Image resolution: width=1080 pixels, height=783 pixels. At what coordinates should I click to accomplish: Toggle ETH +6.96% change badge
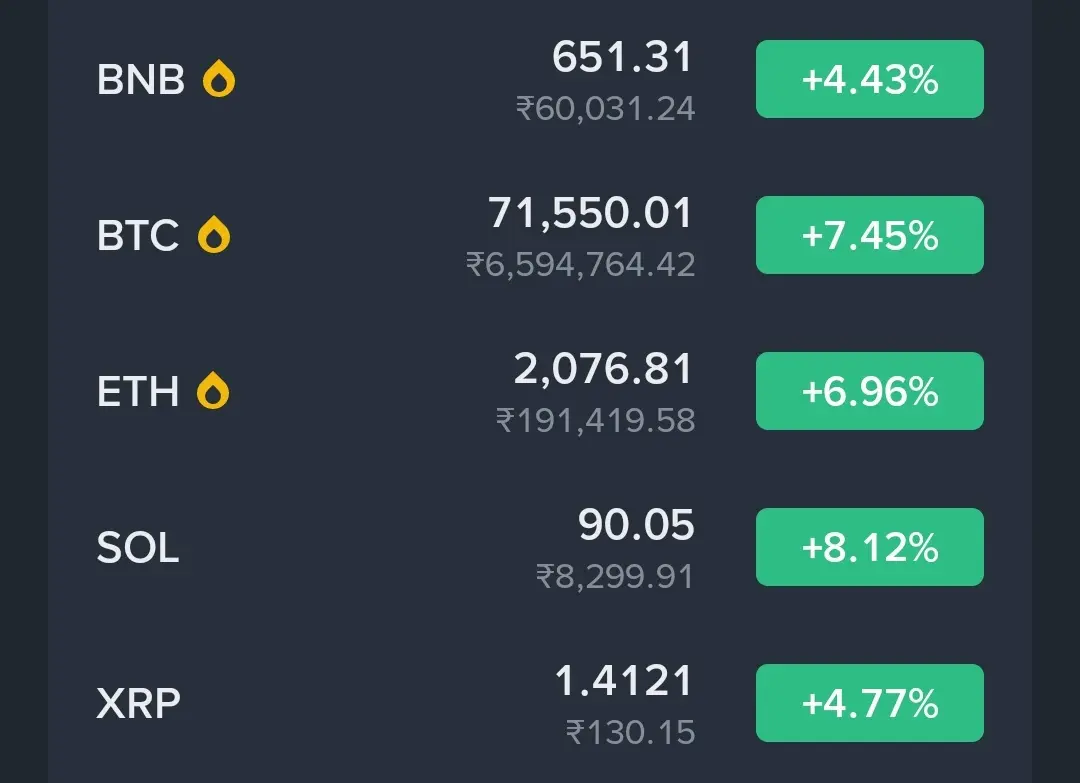pyautogui.click(x=869, y=391)
